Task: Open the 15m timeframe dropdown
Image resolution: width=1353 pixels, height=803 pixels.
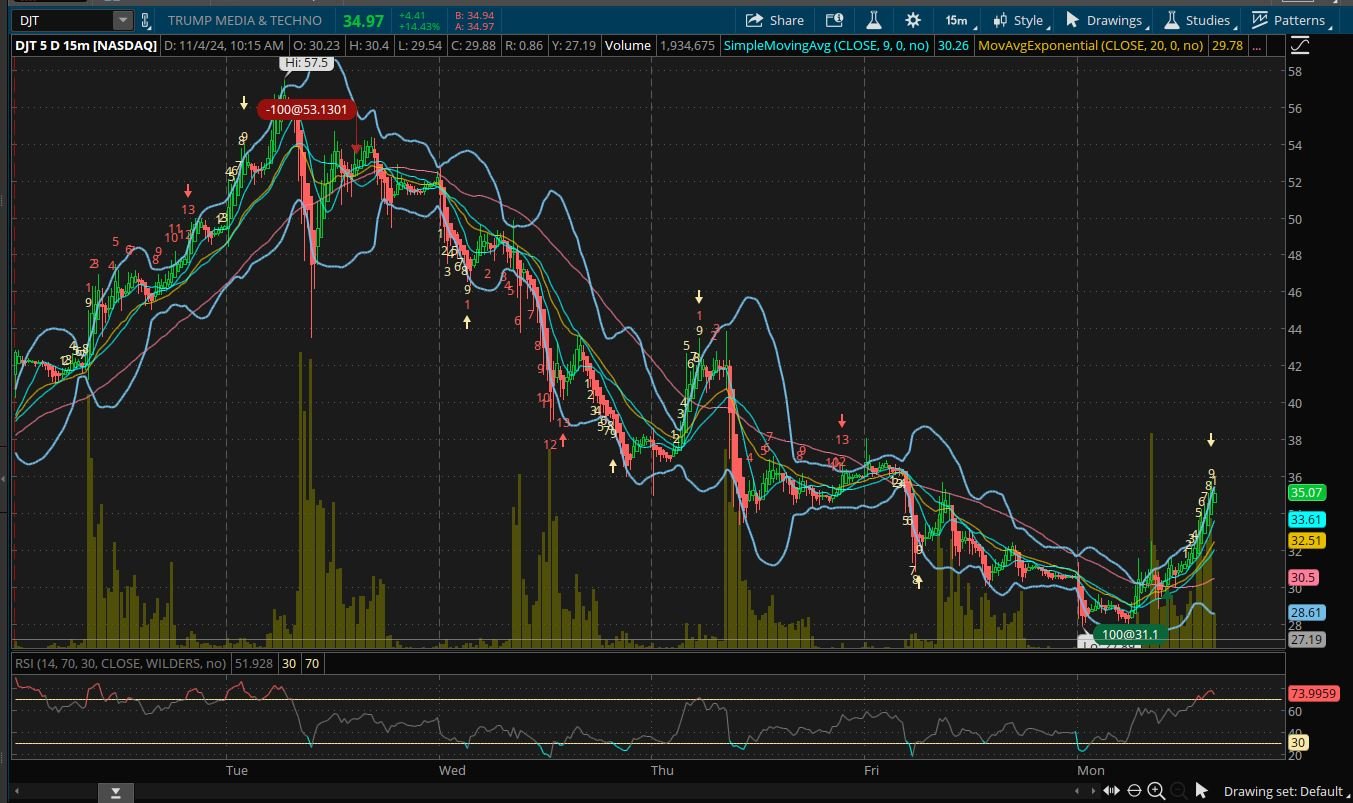Action: tap(955, 19)
